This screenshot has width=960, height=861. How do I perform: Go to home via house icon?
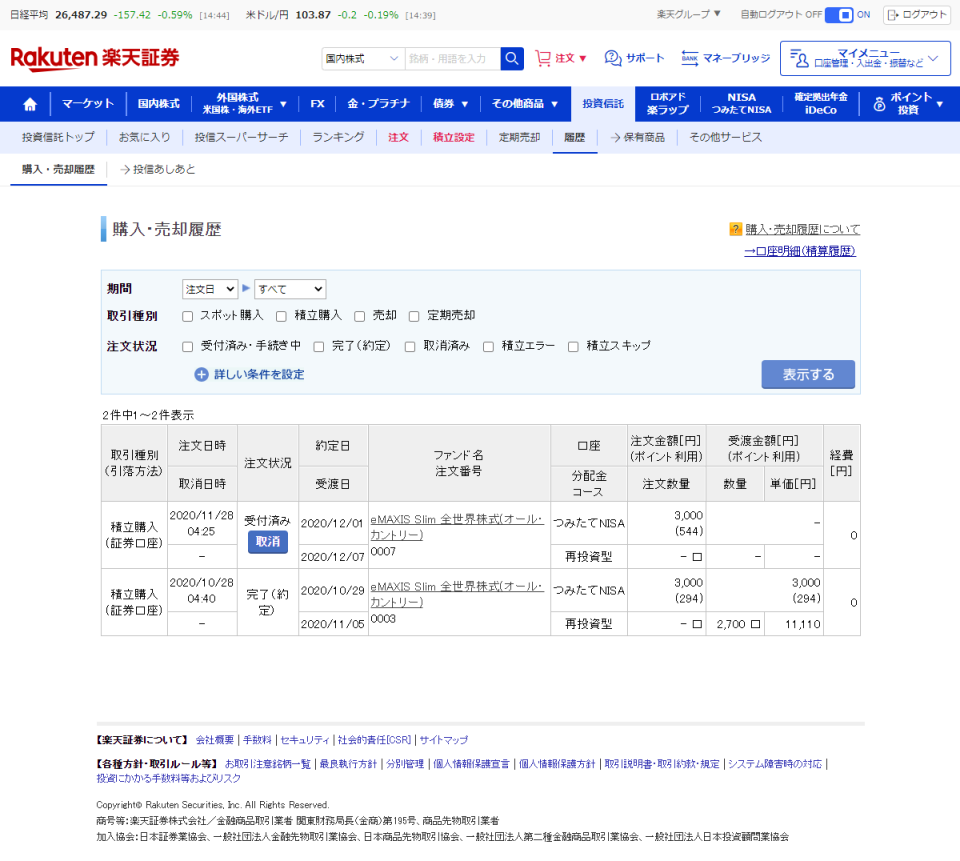tap(29, 104)
